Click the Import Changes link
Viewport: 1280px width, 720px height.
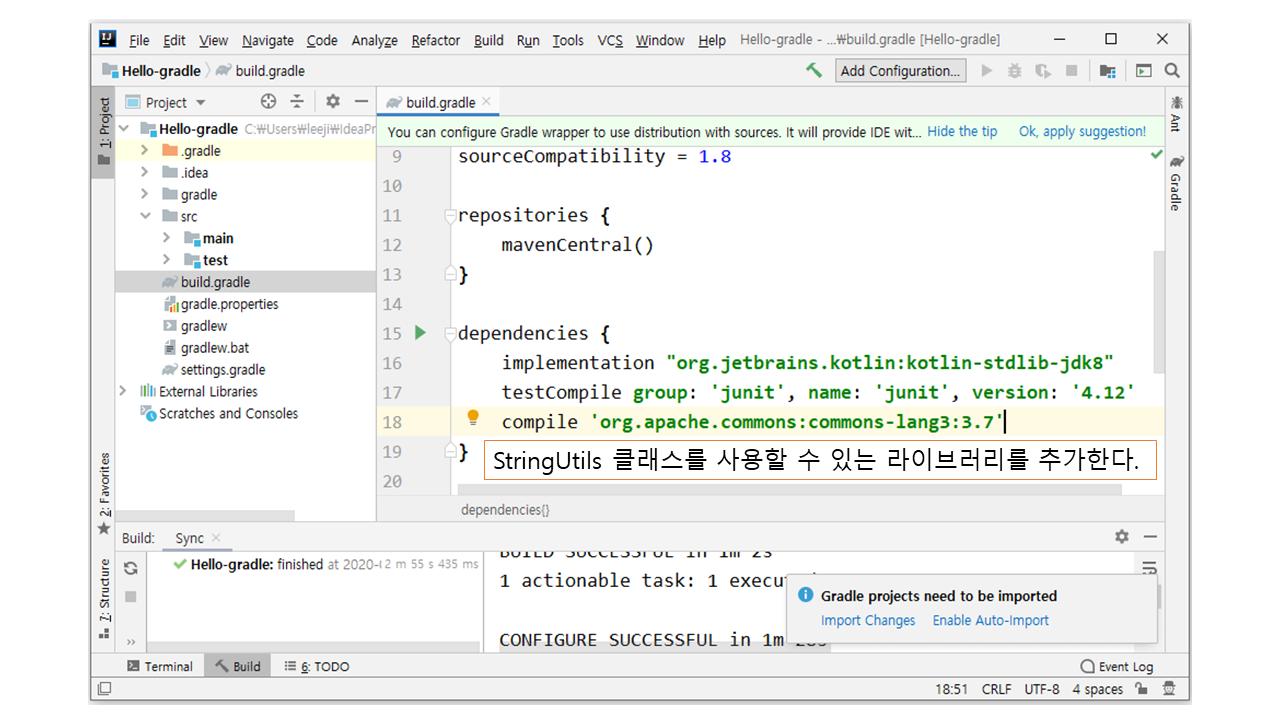[x=867, y=620]
